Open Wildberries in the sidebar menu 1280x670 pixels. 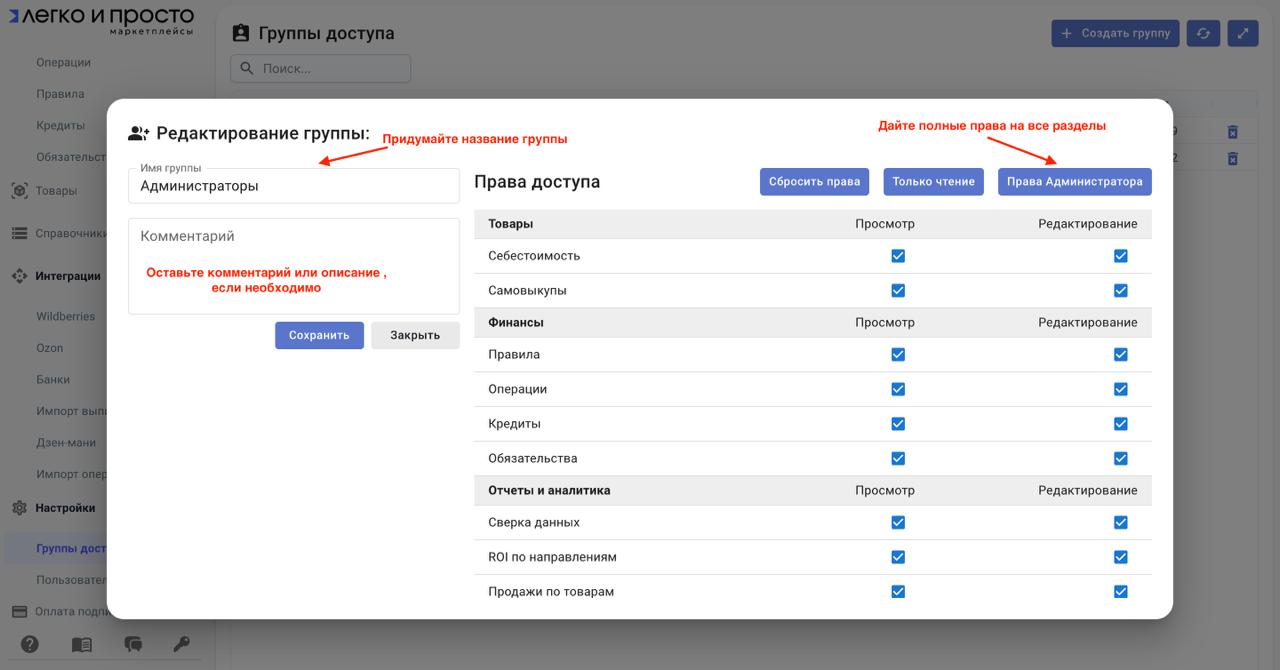point(66,317)
